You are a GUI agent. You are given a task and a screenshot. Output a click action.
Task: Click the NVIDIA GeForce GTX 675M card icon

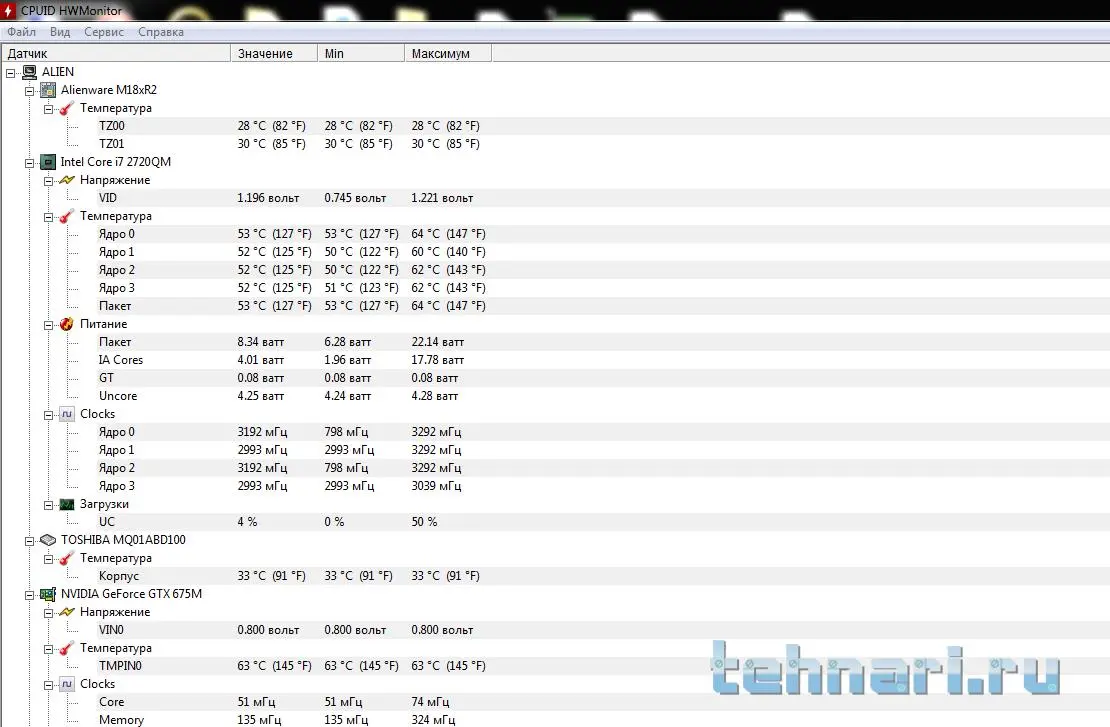tap(48, 594)
